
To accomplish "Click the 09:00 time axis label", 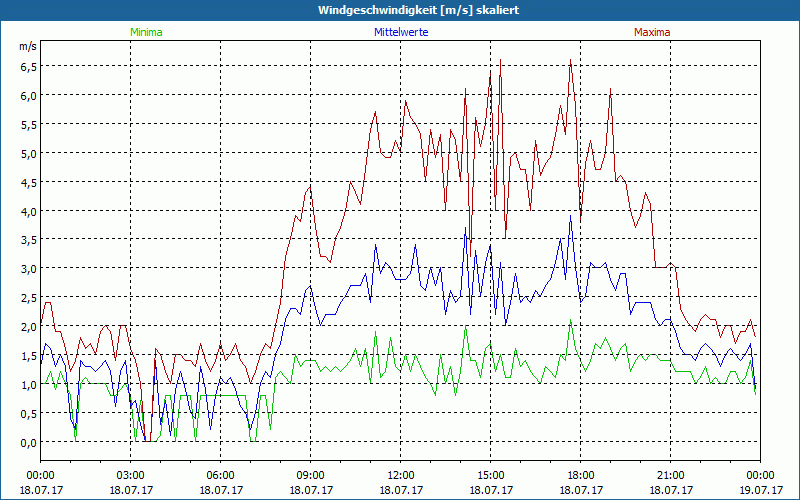I will pyautogui.click(x=311, y=476).
